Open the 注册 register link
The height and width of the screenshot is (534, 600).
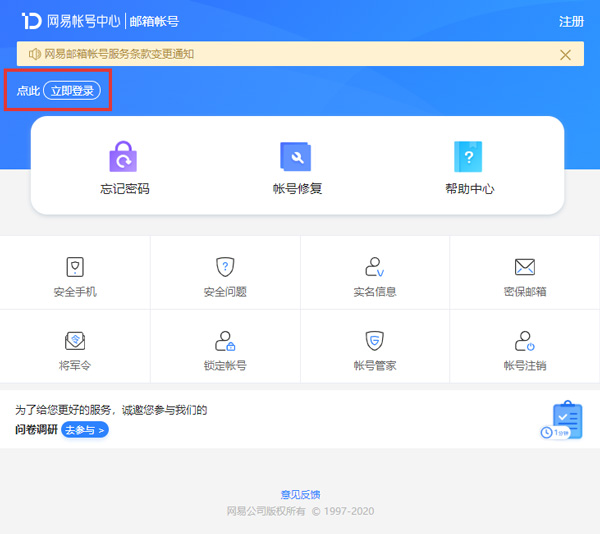point(571,21)
